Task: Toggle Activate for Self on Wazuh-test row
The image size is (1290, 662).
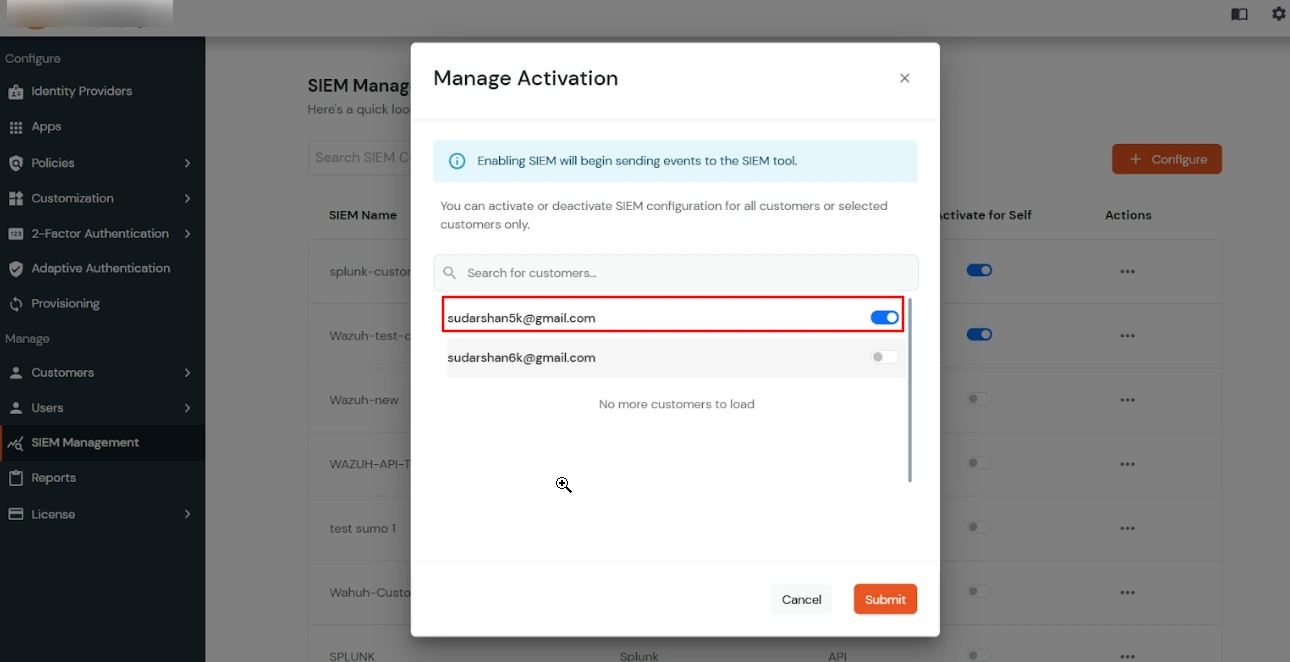Action: click(x=979, y=335)
